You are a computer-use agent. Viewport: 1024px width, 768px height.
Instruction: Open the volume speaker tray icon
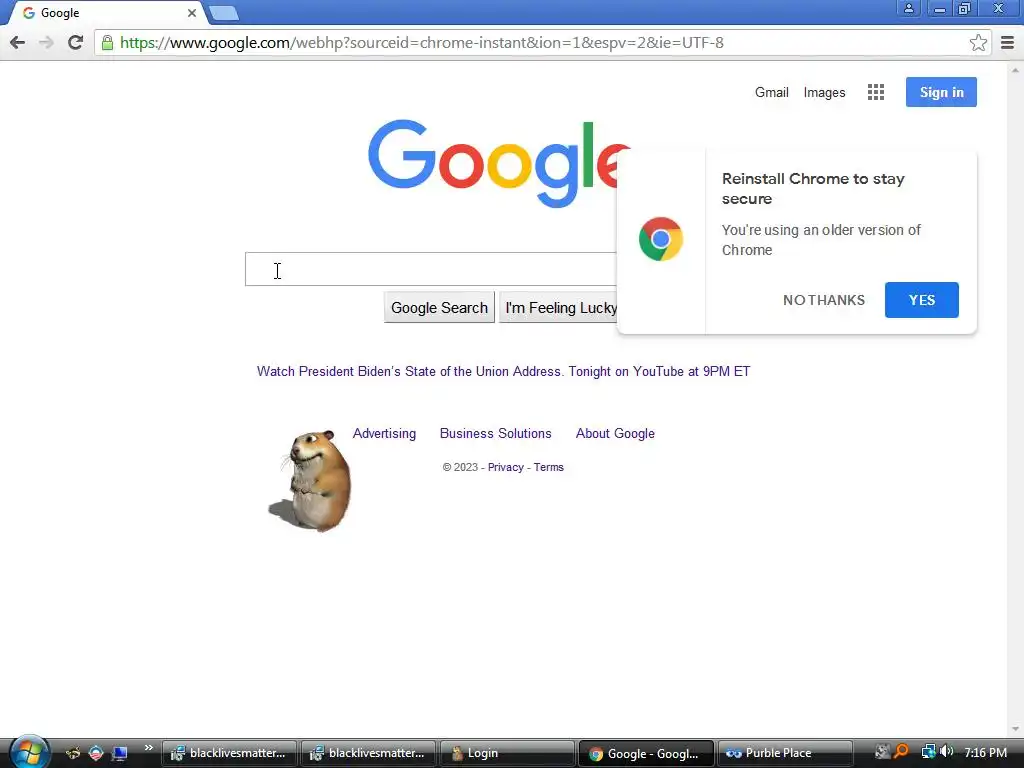tap(946, 752)
